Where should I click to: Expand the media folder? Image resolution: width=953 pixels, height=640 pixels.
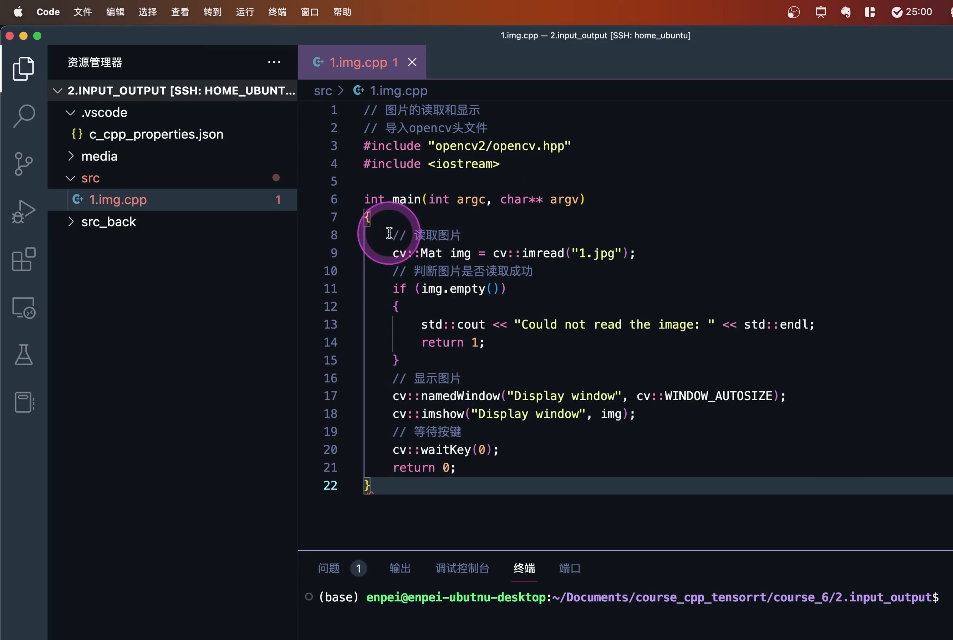[99, 156]
